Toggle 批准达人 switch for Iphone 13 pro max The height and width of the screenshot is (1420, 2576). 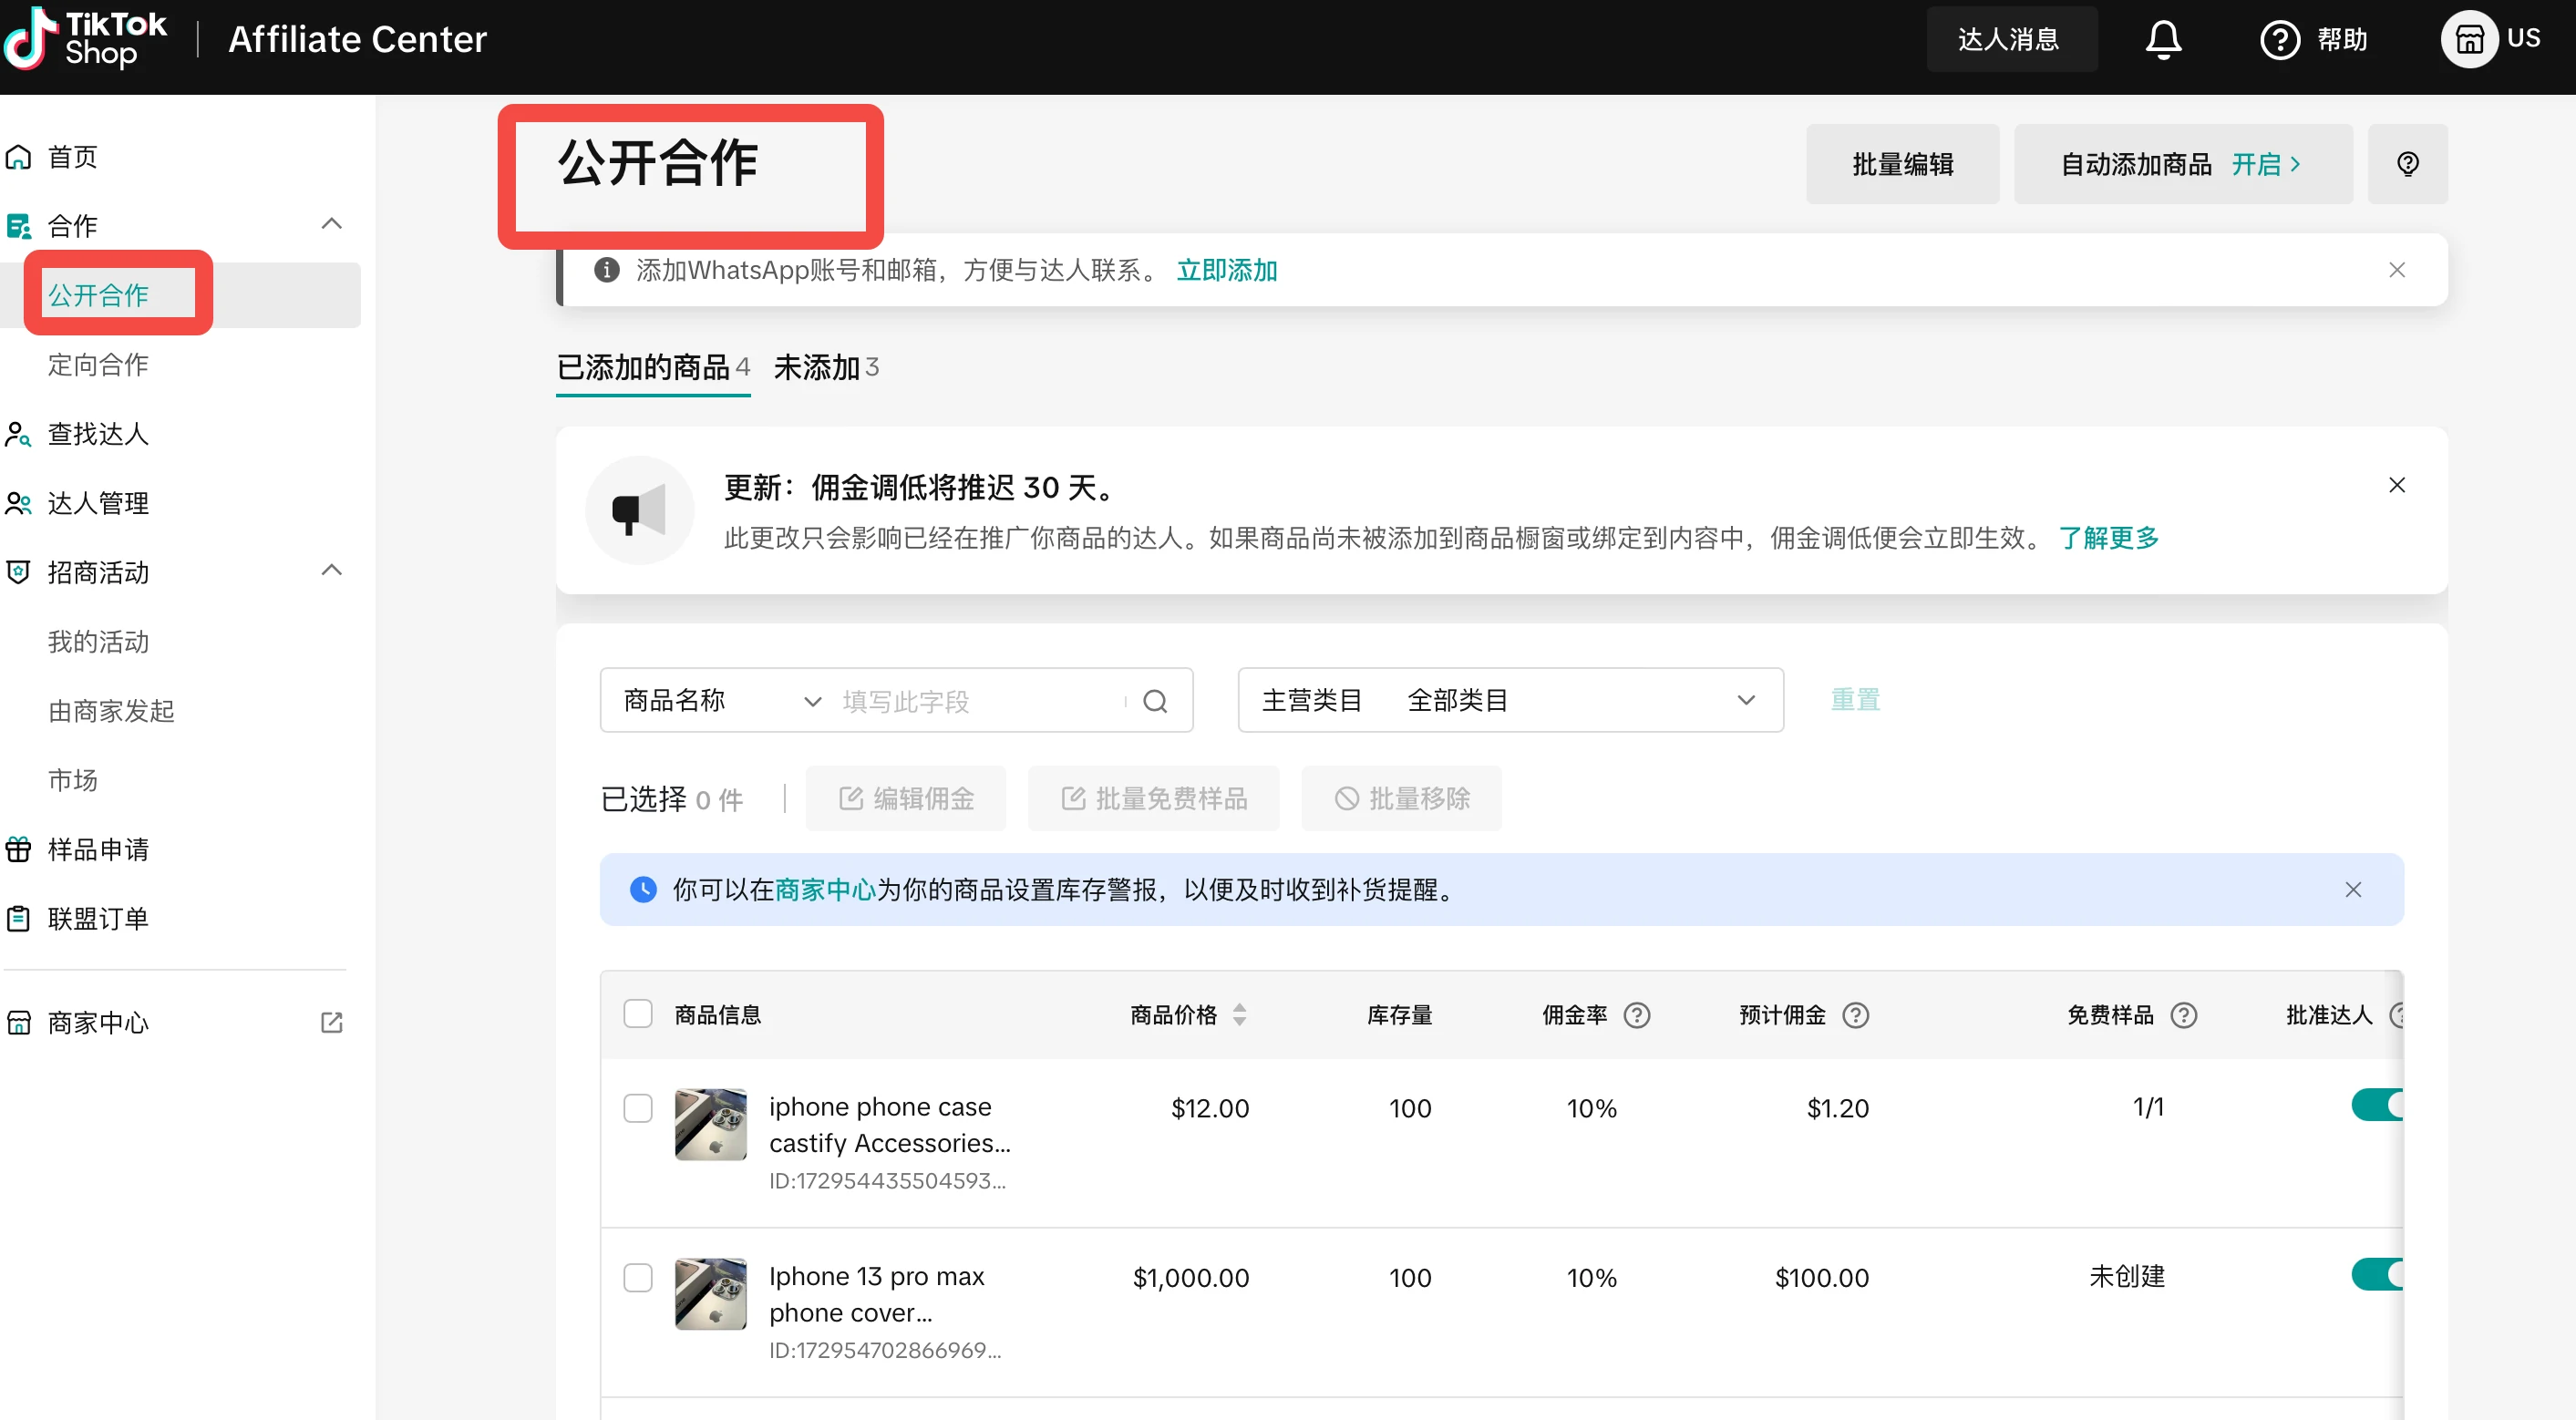tap(2378, 1275)
